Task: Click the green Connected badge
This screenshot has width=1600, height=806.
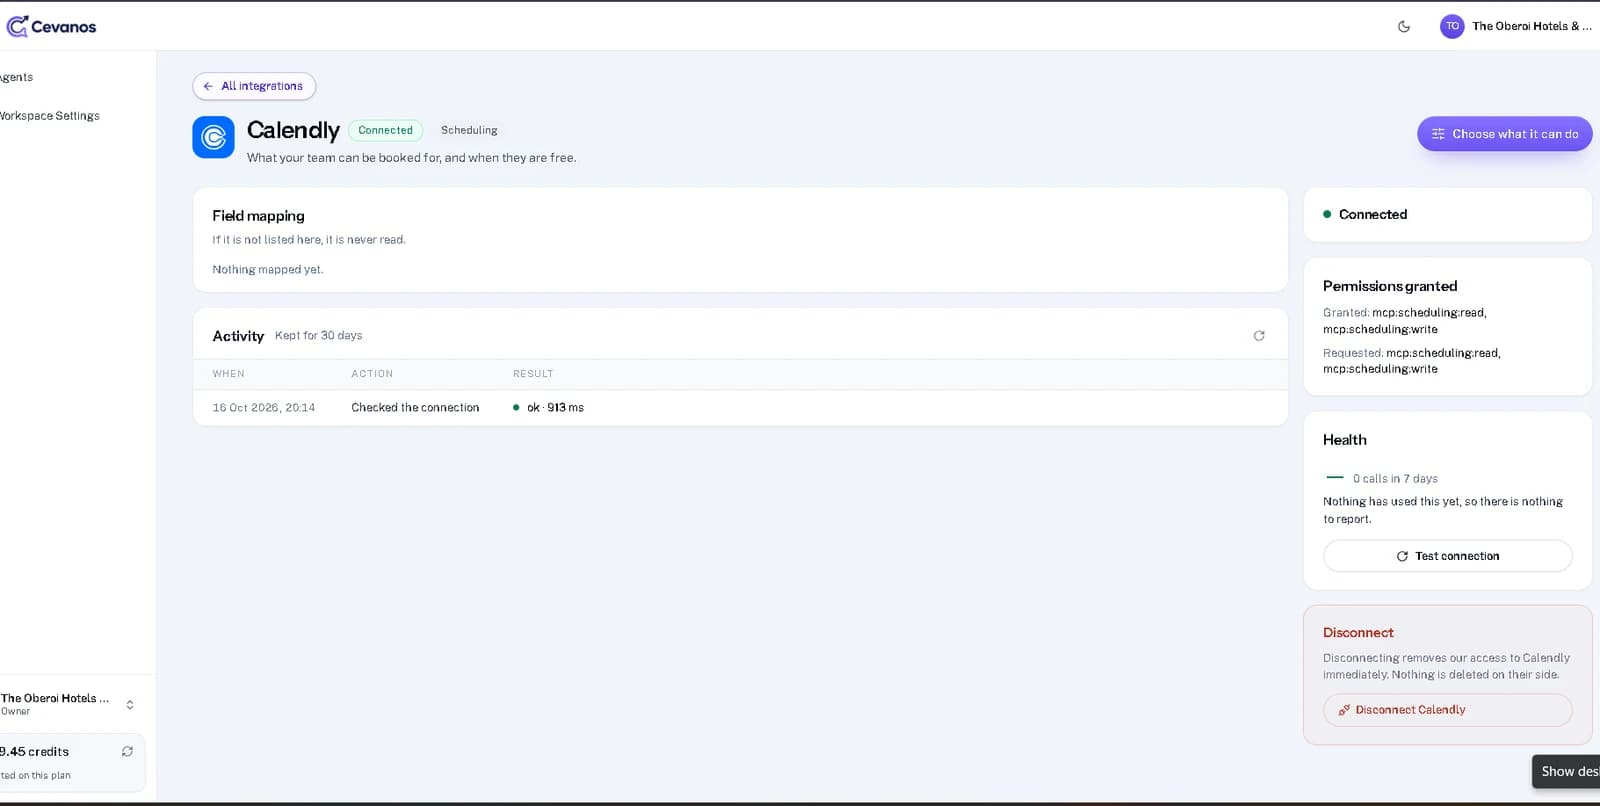Action: click(x=385, y=130)
